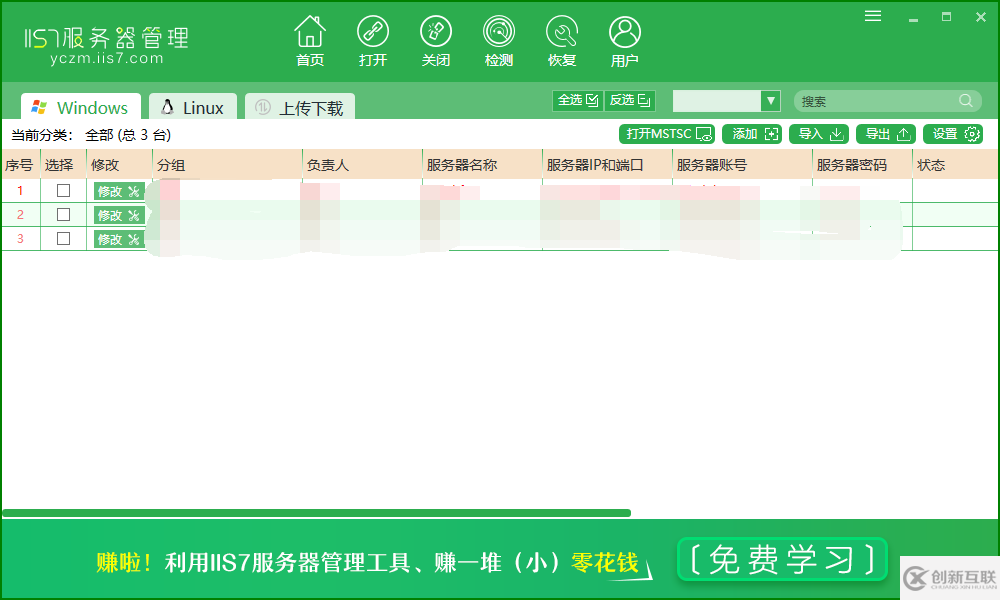Click the 设置 settings gear button
1000x600 pixels.
pos(953,133)
